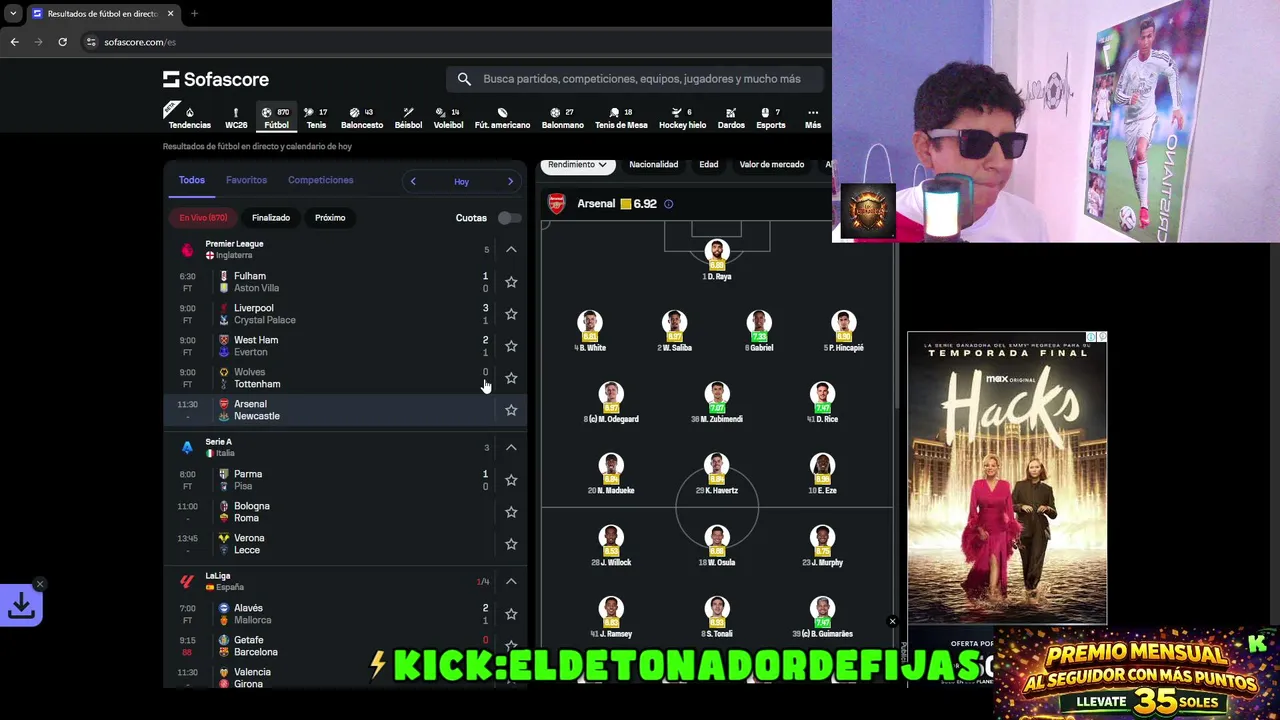Screen dimensions: 1280x720
Task: Click the Arsenal rating info icon
Action: [668, 204]
